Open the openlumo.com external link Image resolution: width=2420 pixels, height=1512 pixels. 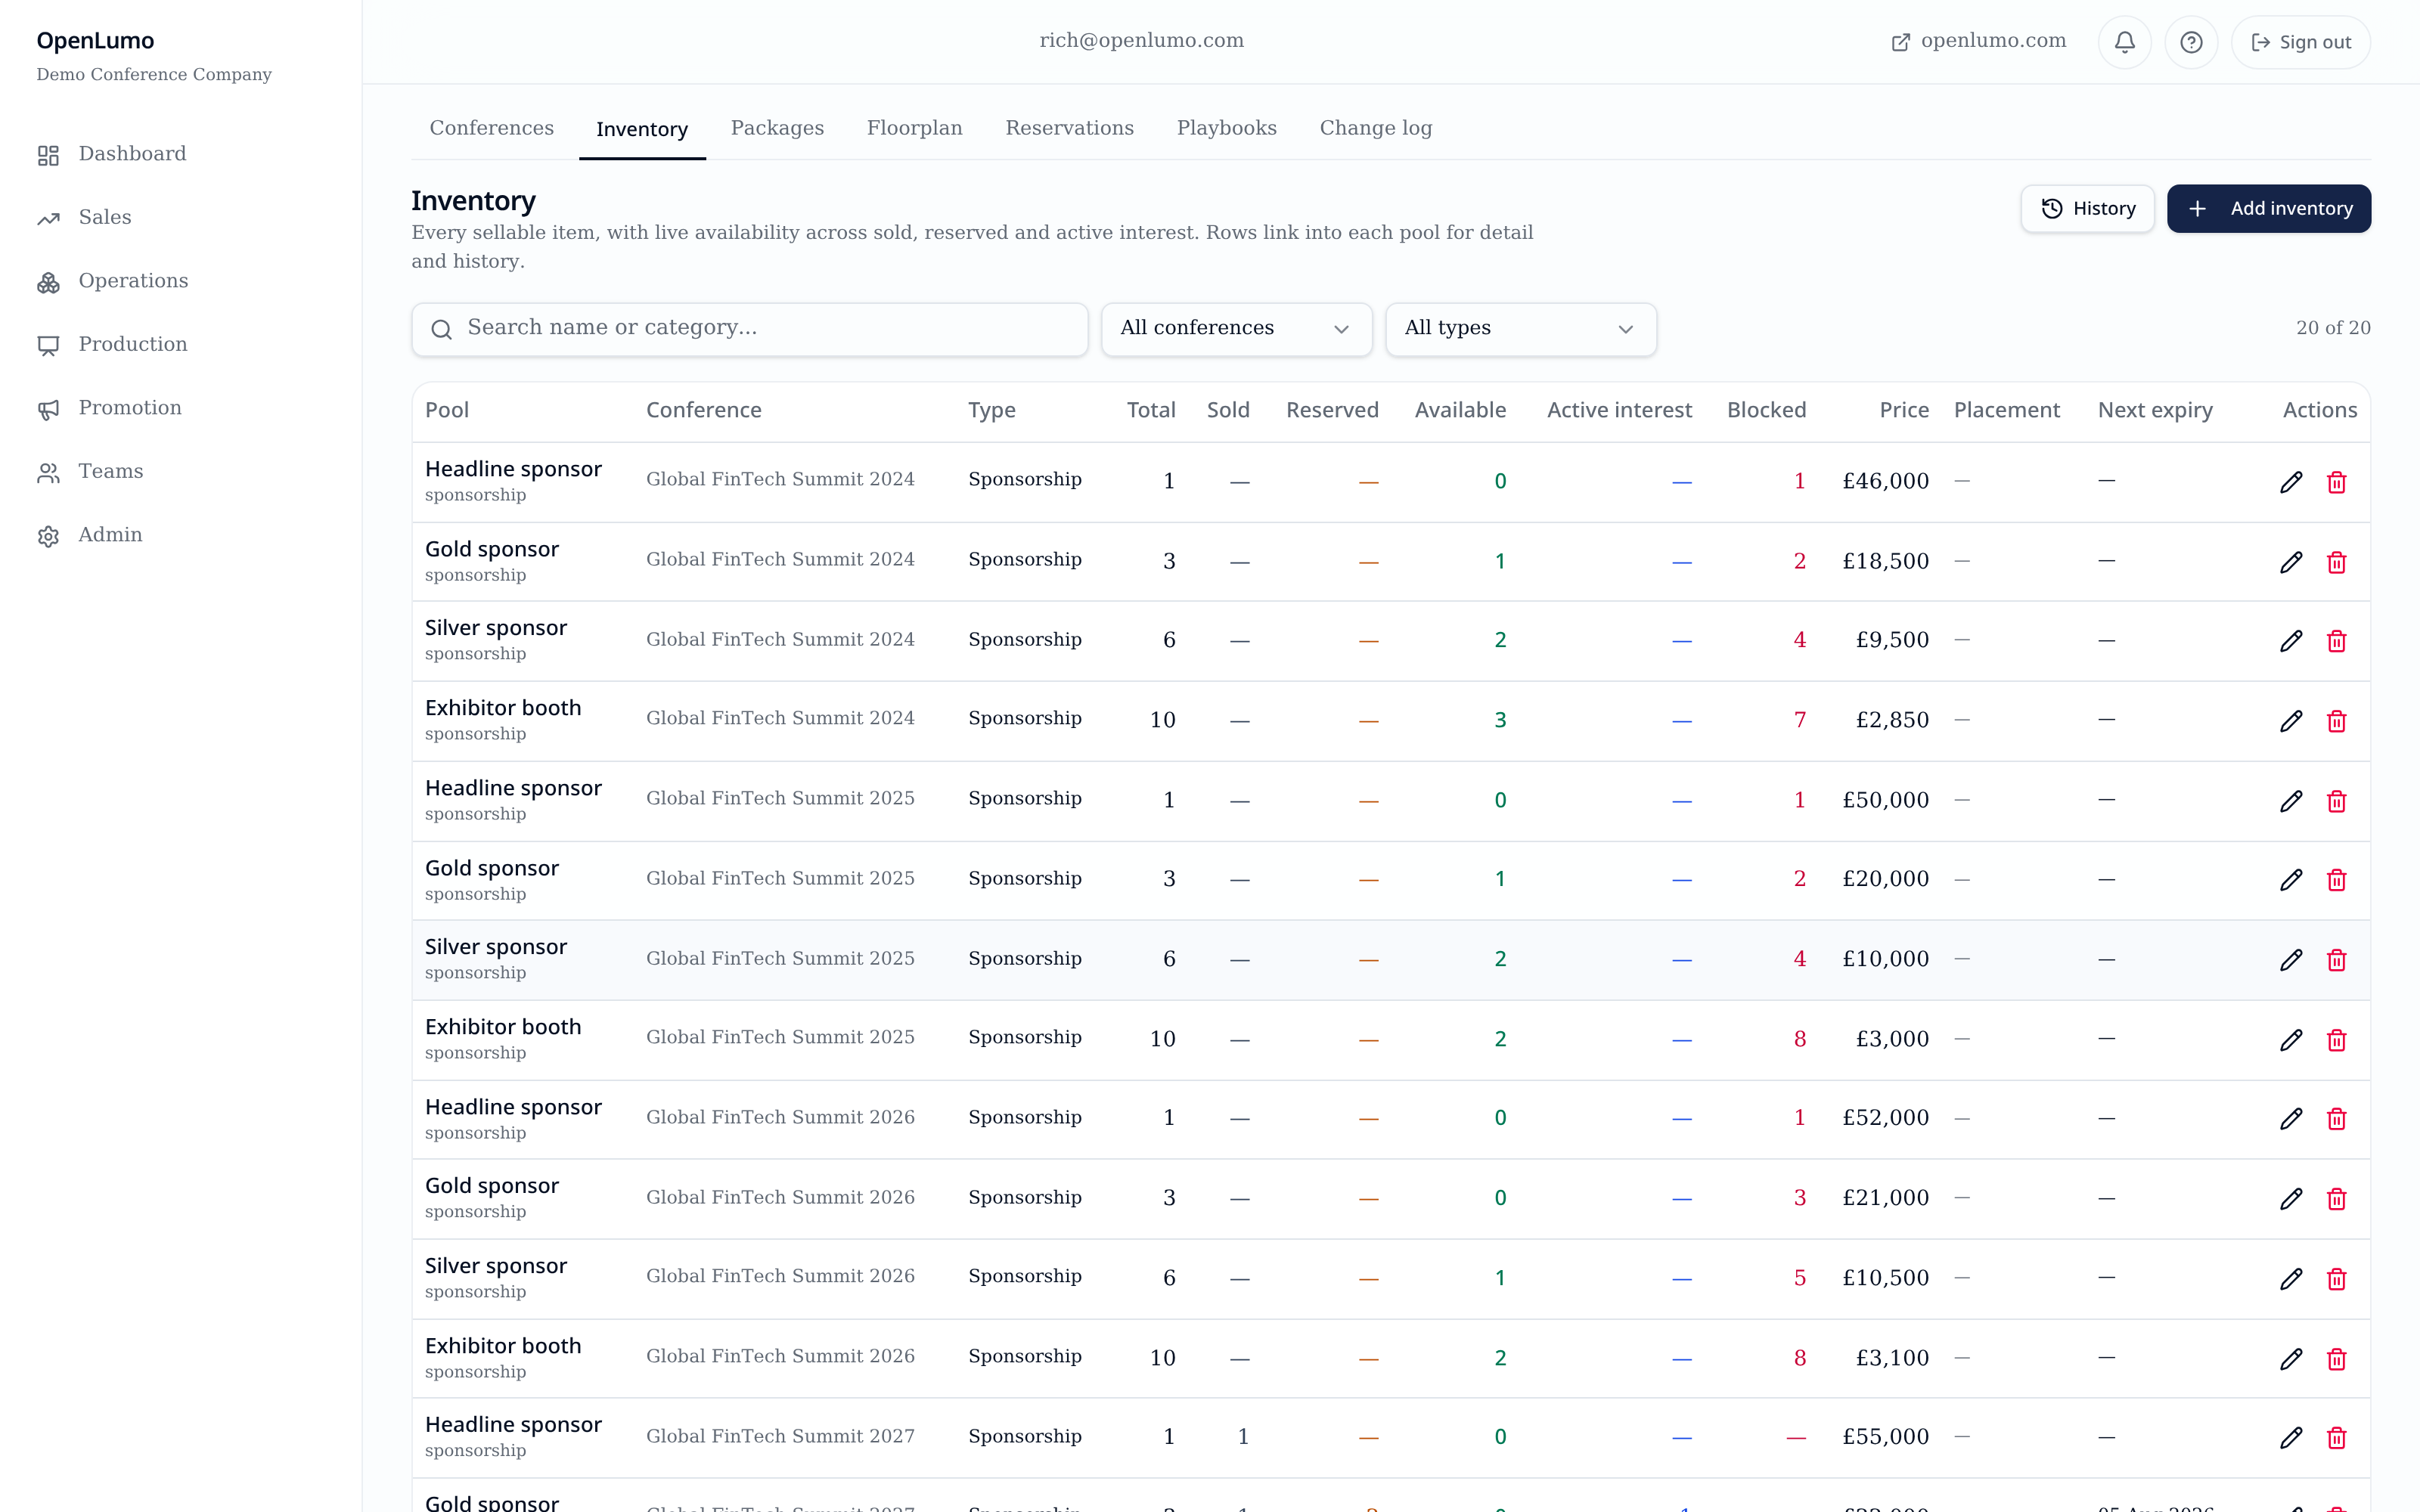click(x=1978, y=41)
